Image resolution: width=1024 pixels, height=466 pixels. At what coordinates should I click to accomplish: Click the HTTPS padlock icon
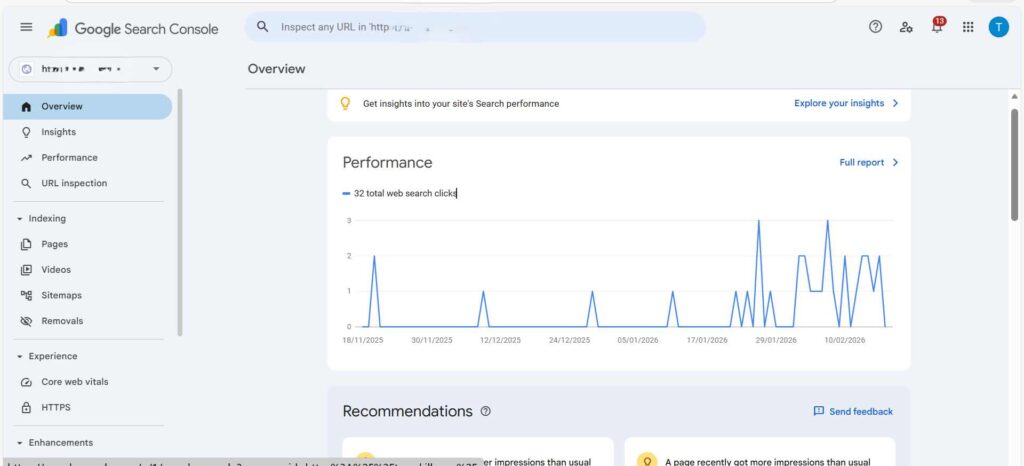26,407
